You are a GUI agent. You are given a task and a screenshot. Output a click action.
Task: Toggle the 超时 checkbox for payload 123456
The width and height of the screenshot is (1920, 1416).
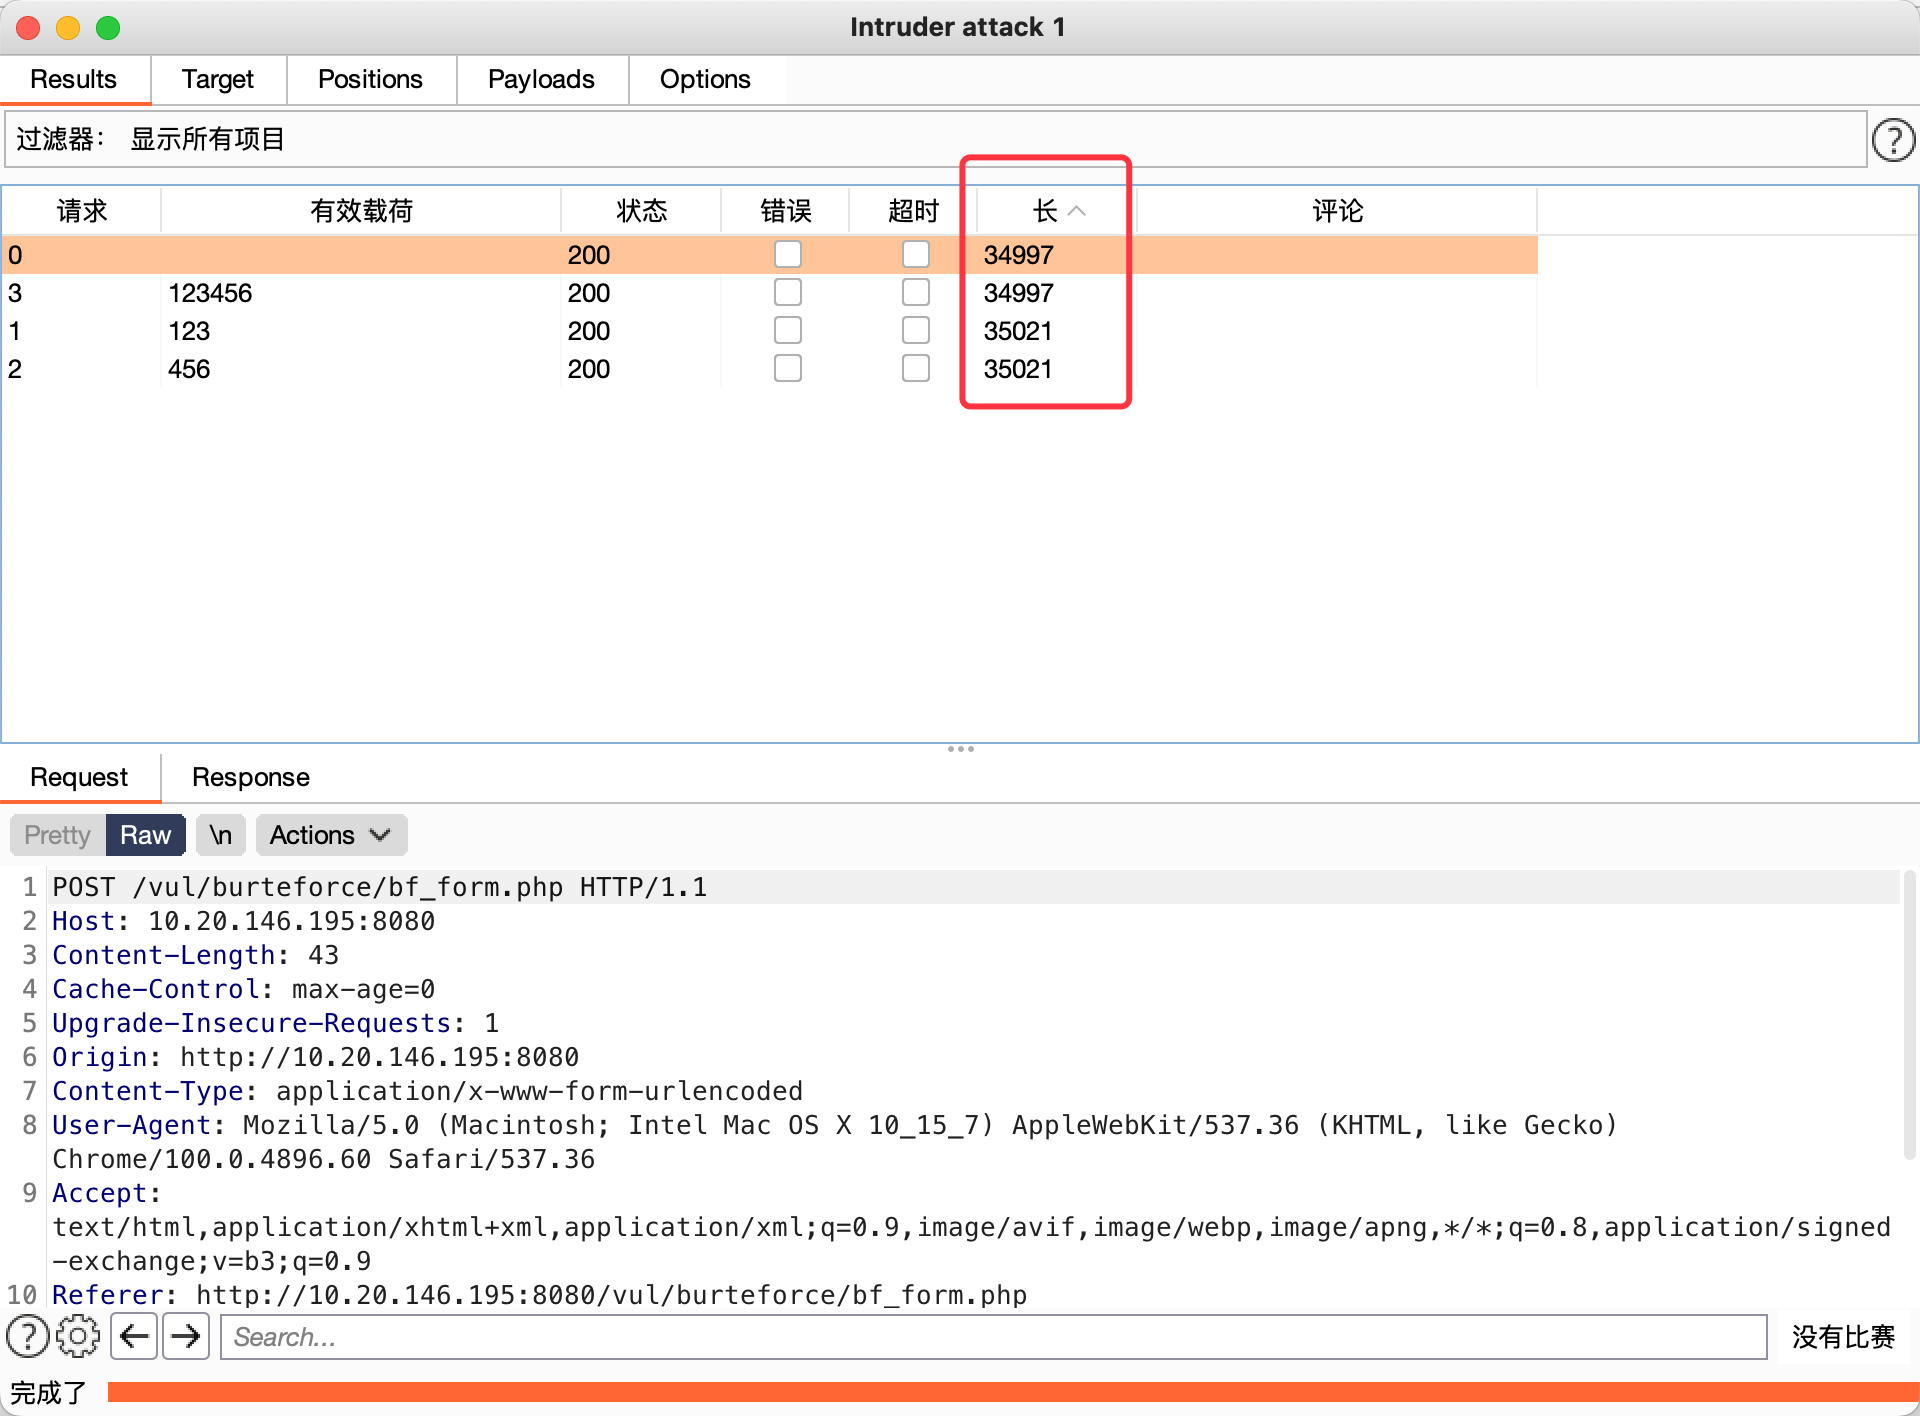click(915, 292)
